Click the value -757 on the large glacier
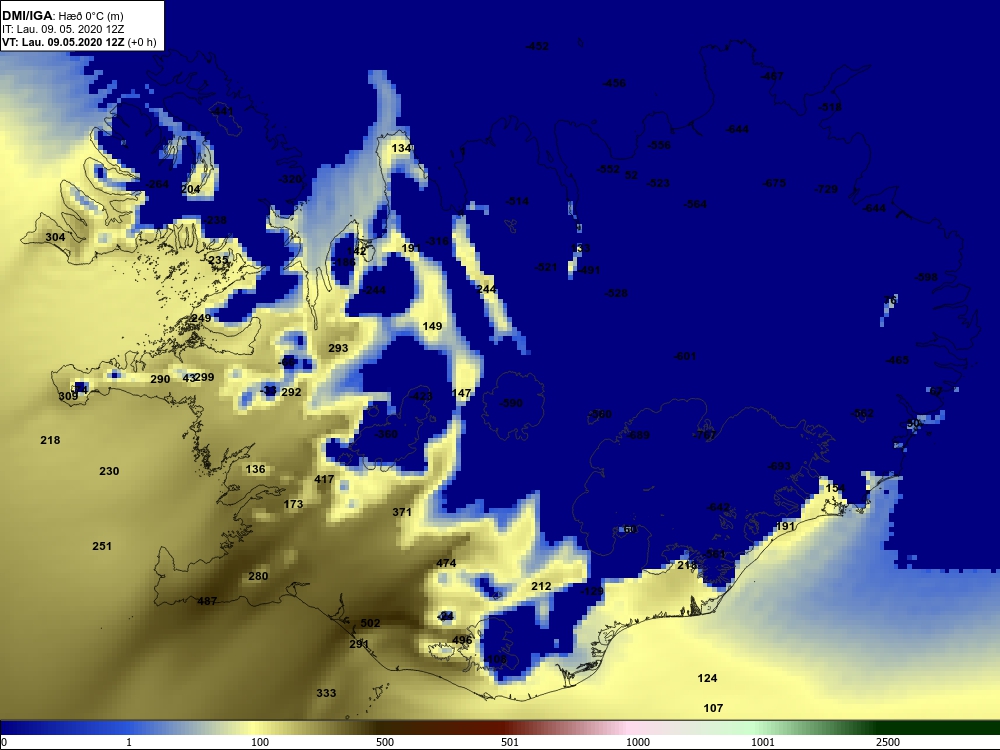Image resolution: width=1000 pixels, height=750 pixels. [x=704, y=435]
